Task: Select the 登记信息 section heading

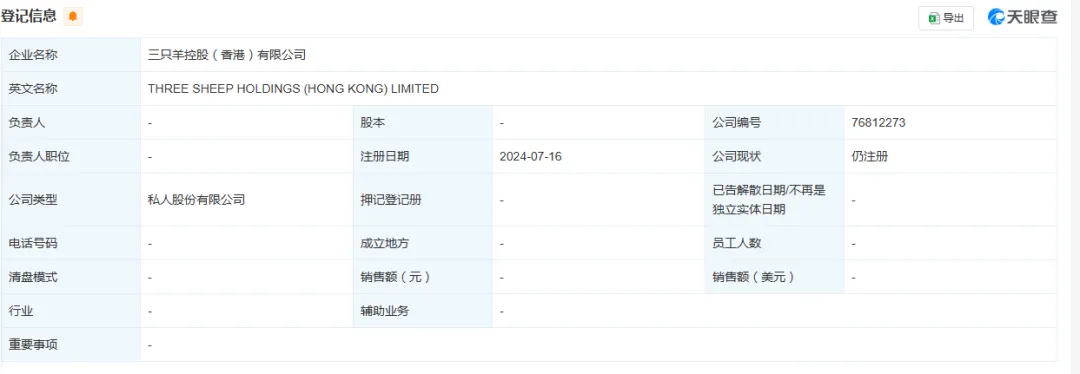Action: [29, 16]
